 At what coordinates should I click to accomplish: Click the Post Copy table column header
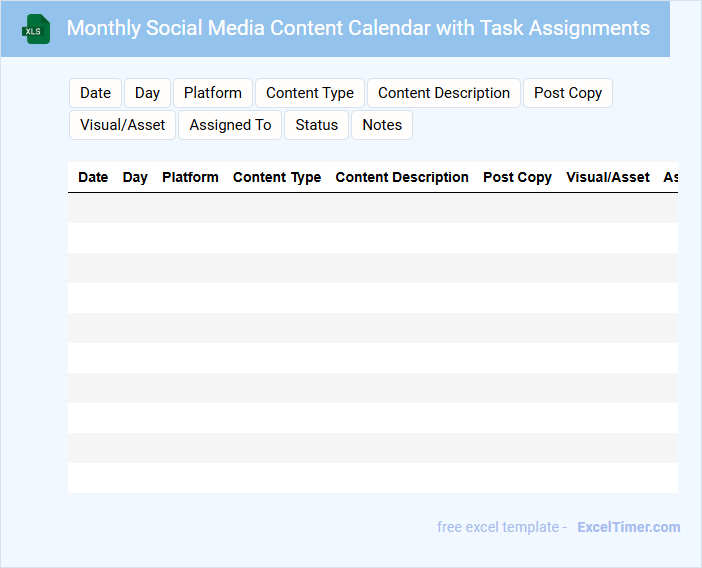pyautogui.click(x=517, y=177)
